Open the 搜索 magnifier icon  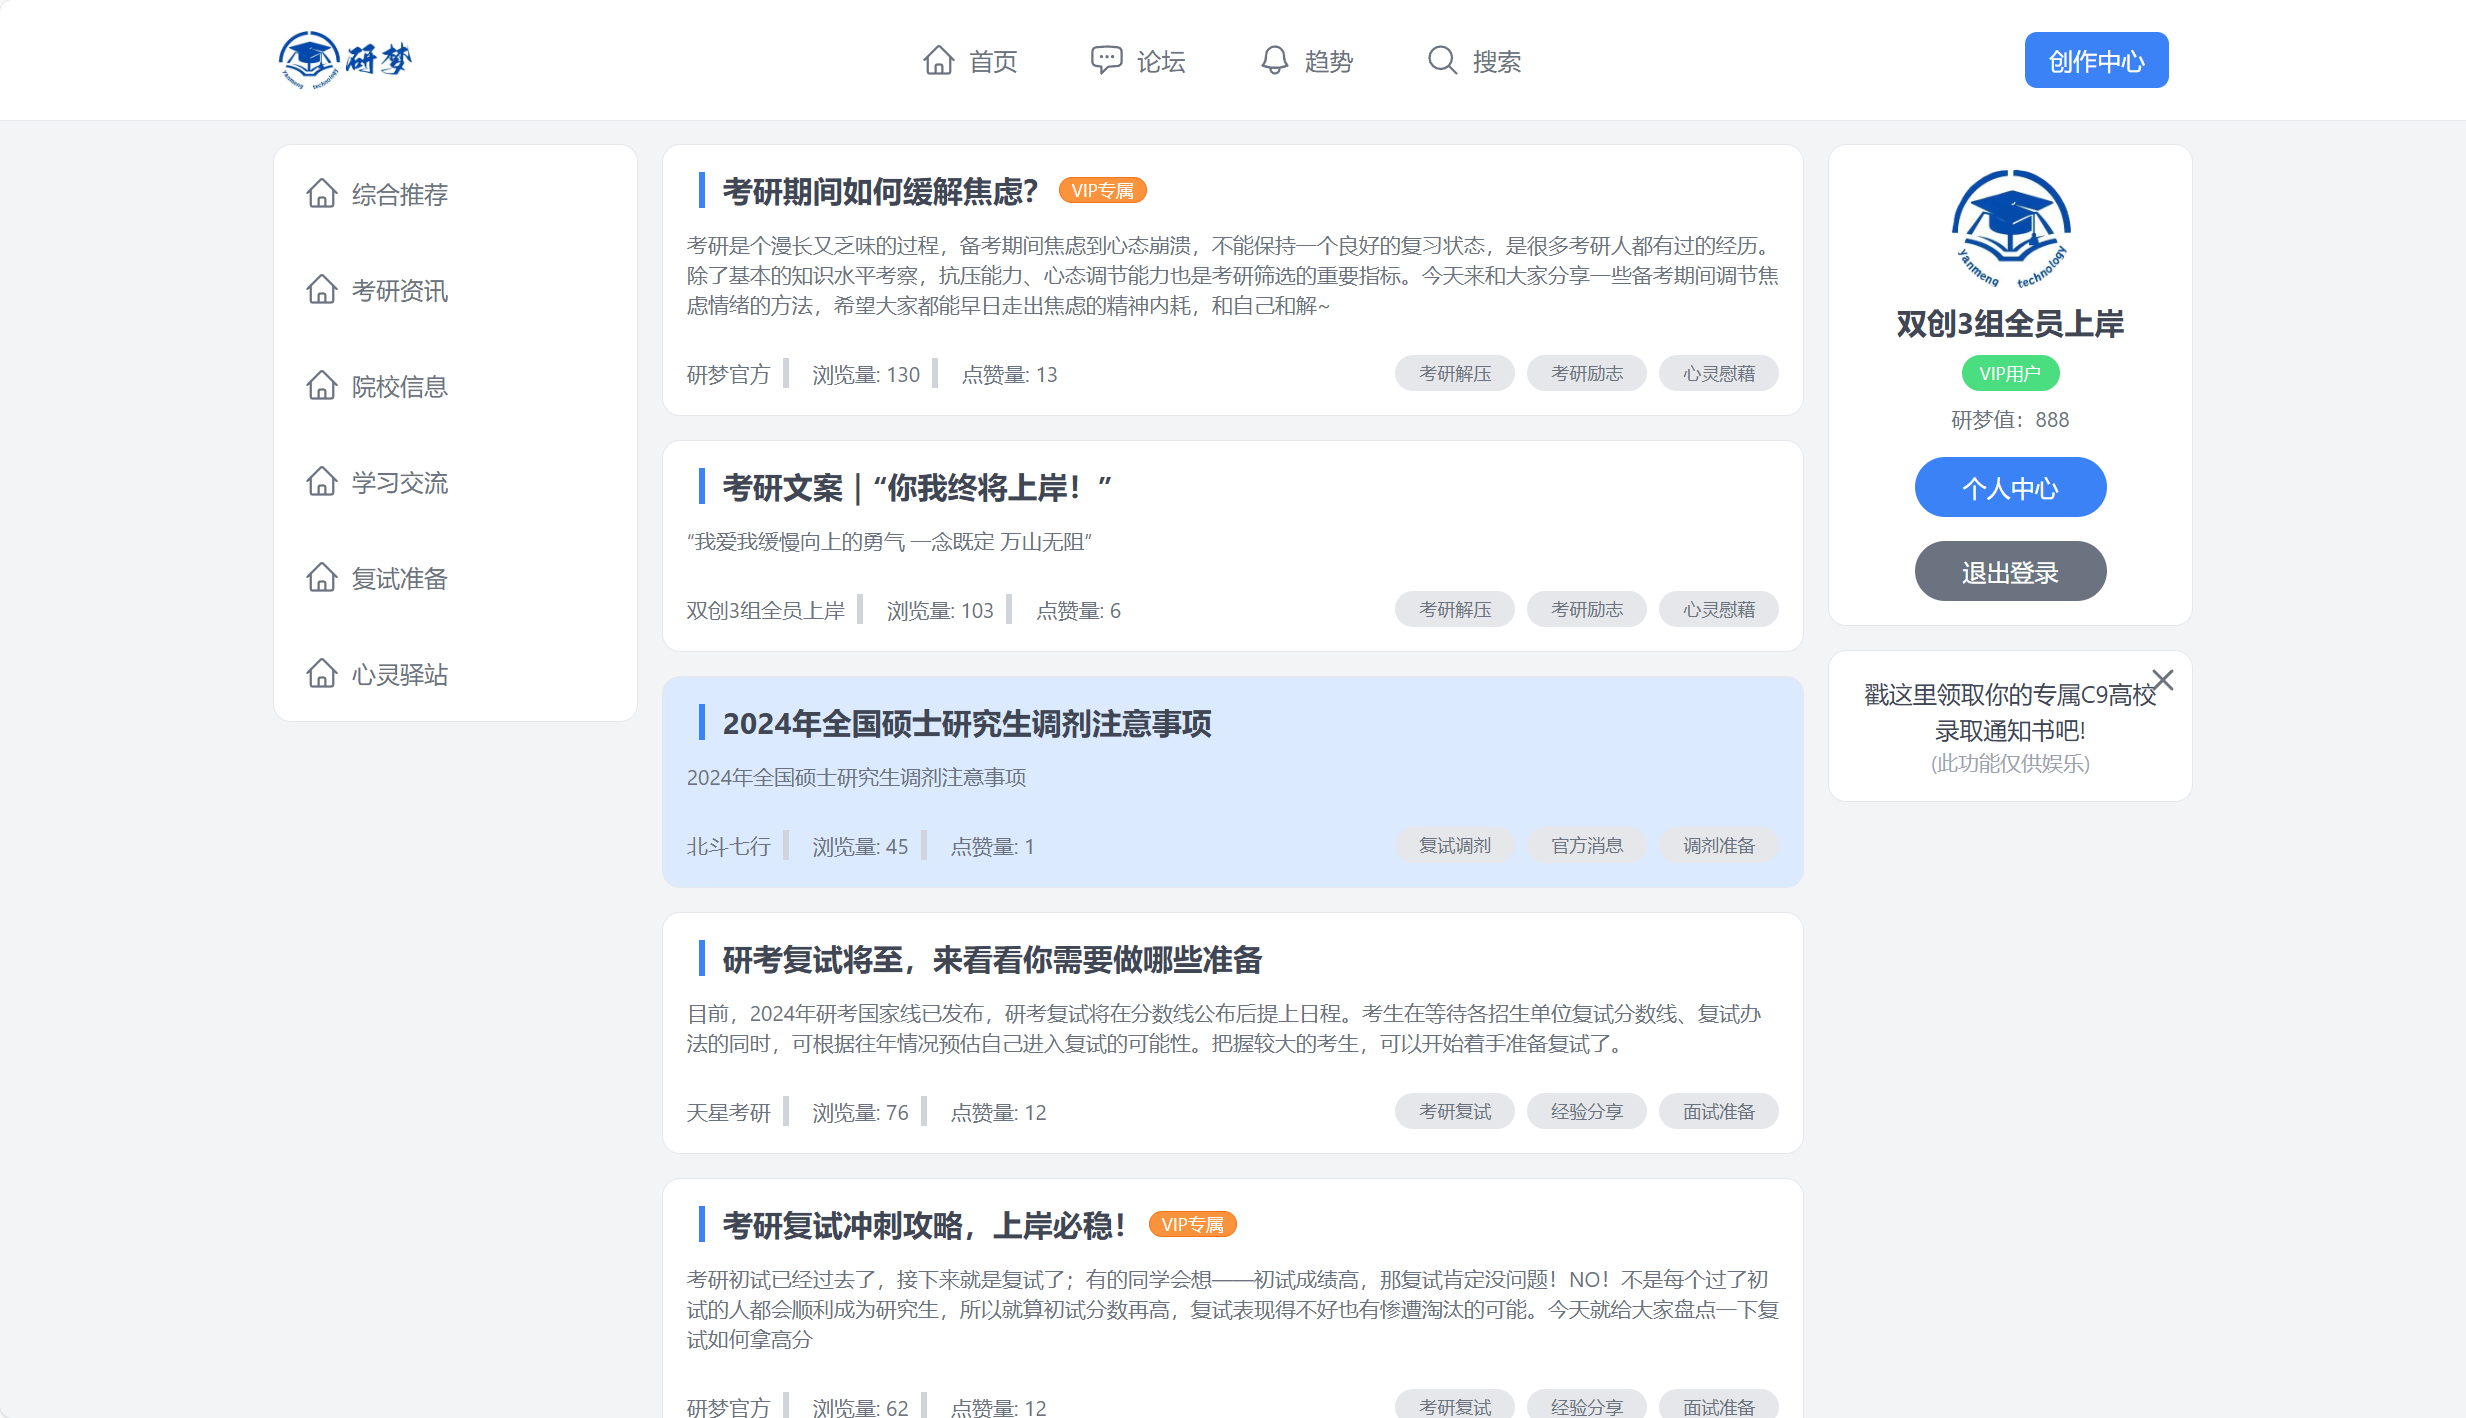(x=1441, y=60)
